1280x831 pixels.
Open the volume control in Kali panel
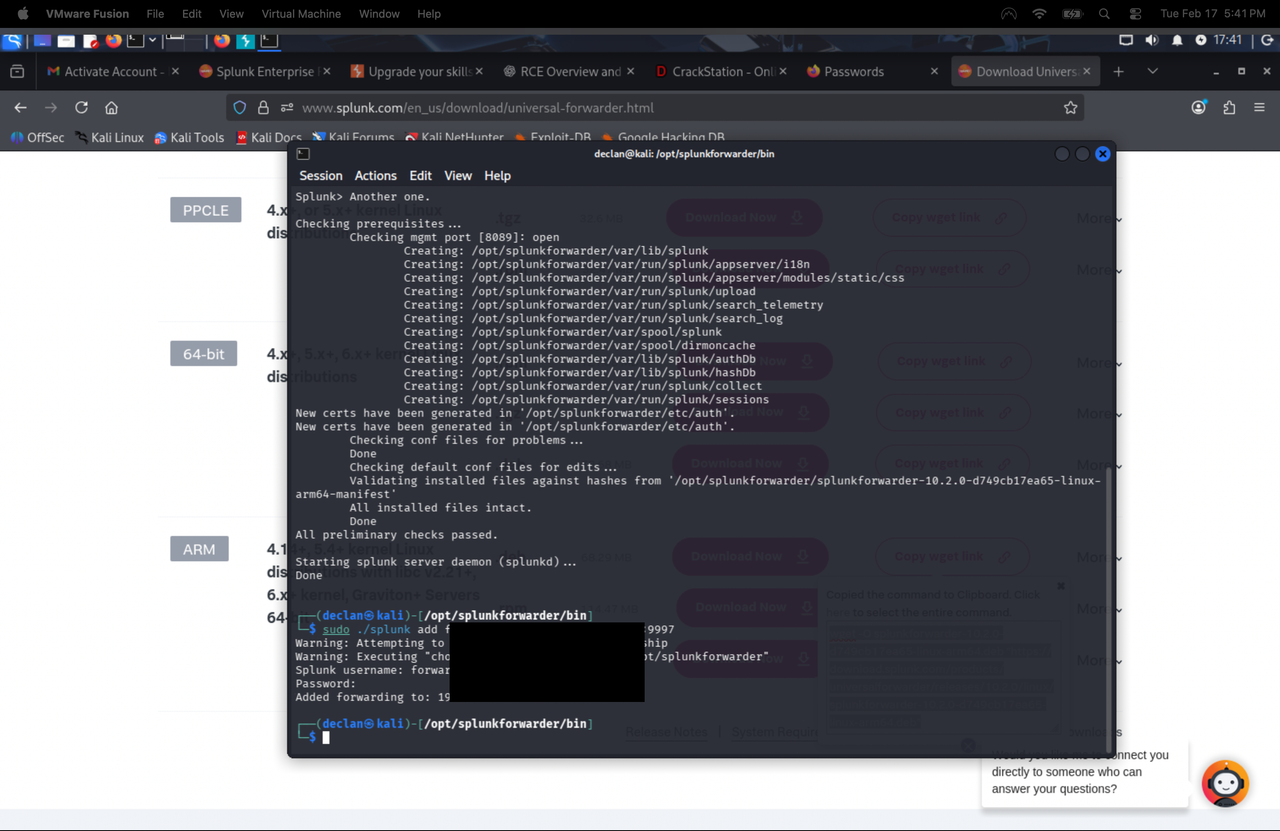pyautogui.click(x=1152, y=41)
